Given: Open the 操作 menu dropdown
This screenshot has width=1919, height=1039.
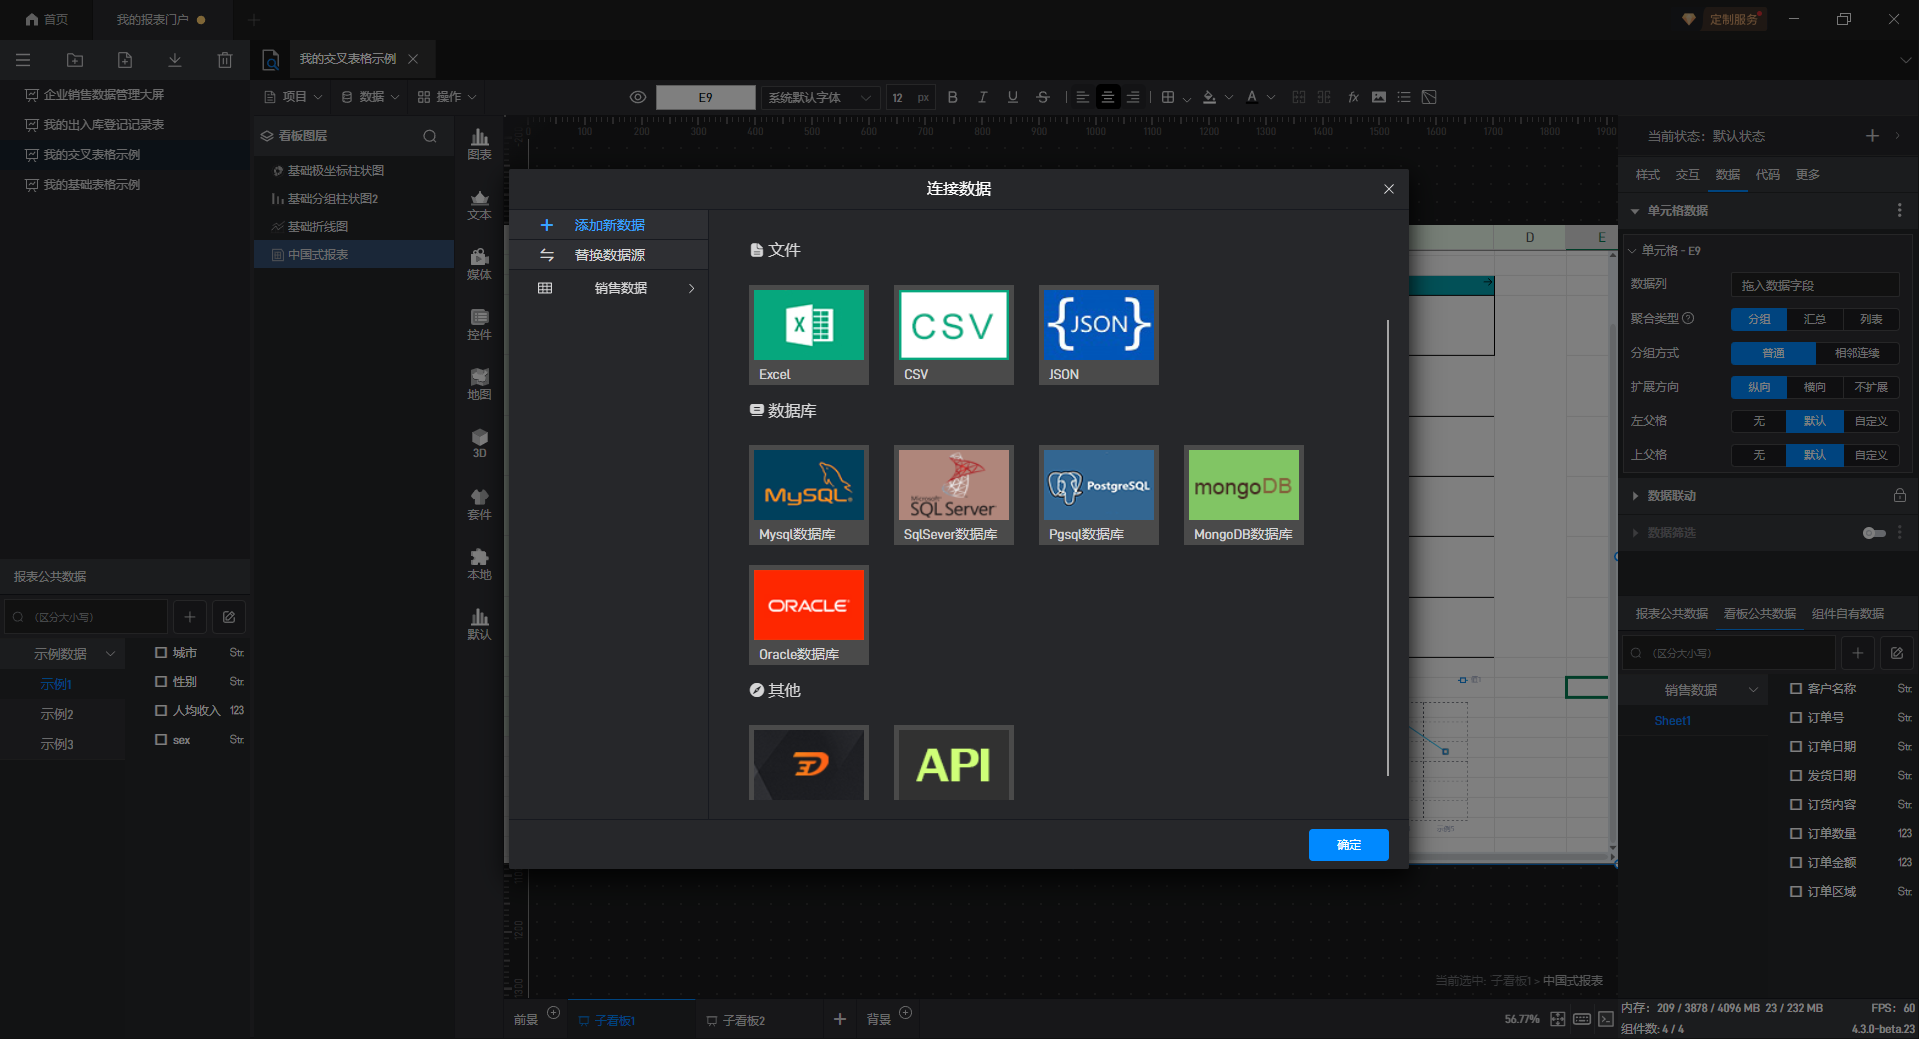Looking at the screenshot, I should (x=447, y=97).
